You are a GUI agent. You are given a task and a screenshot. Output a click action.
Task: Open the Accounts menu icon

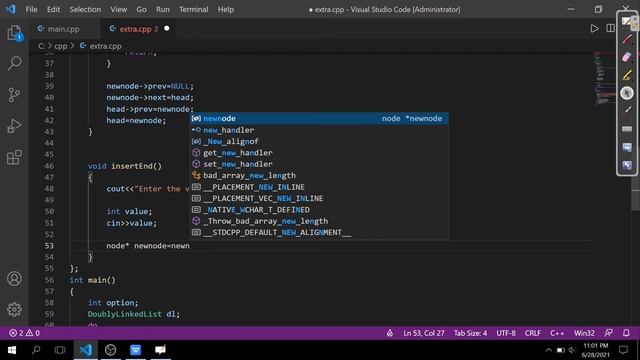[14, 278]
